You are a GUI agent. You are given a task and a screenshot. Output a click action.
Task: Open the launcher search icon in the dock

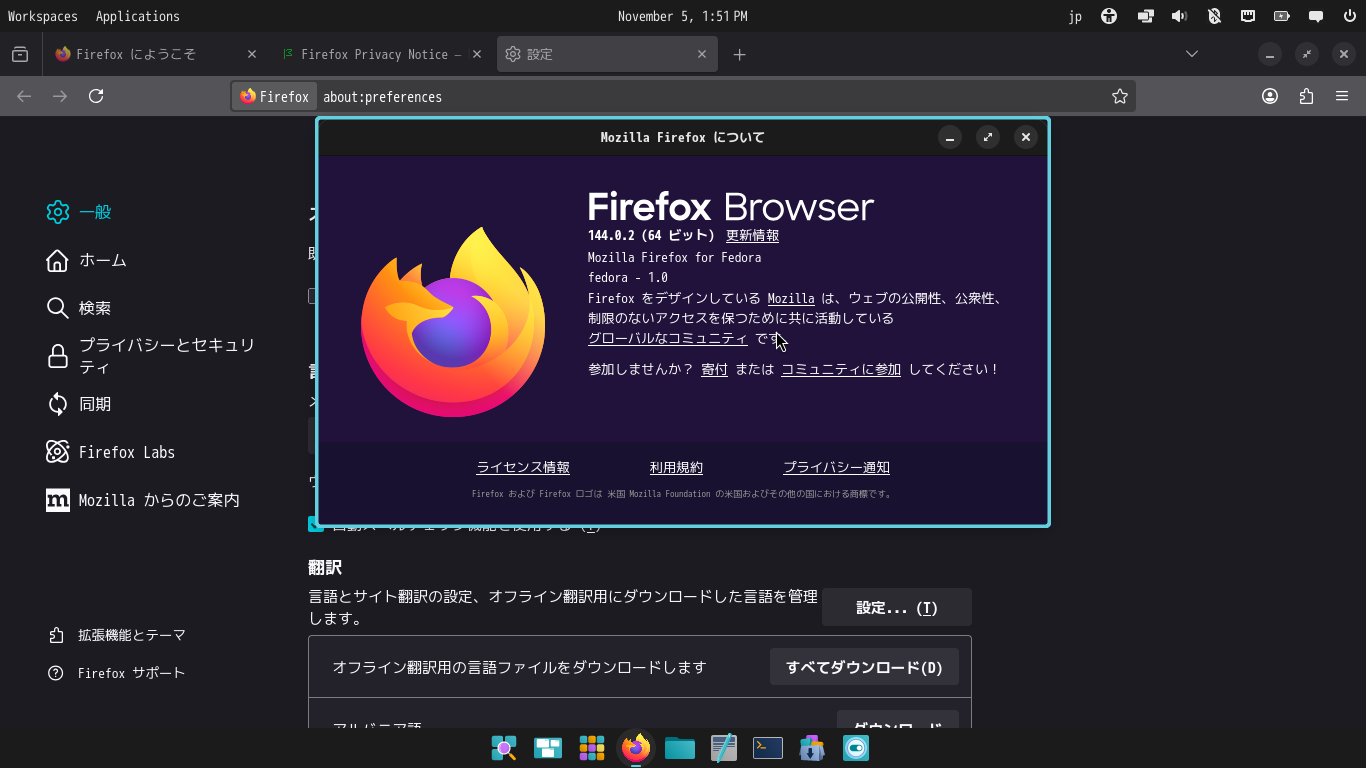pos(504,747)
